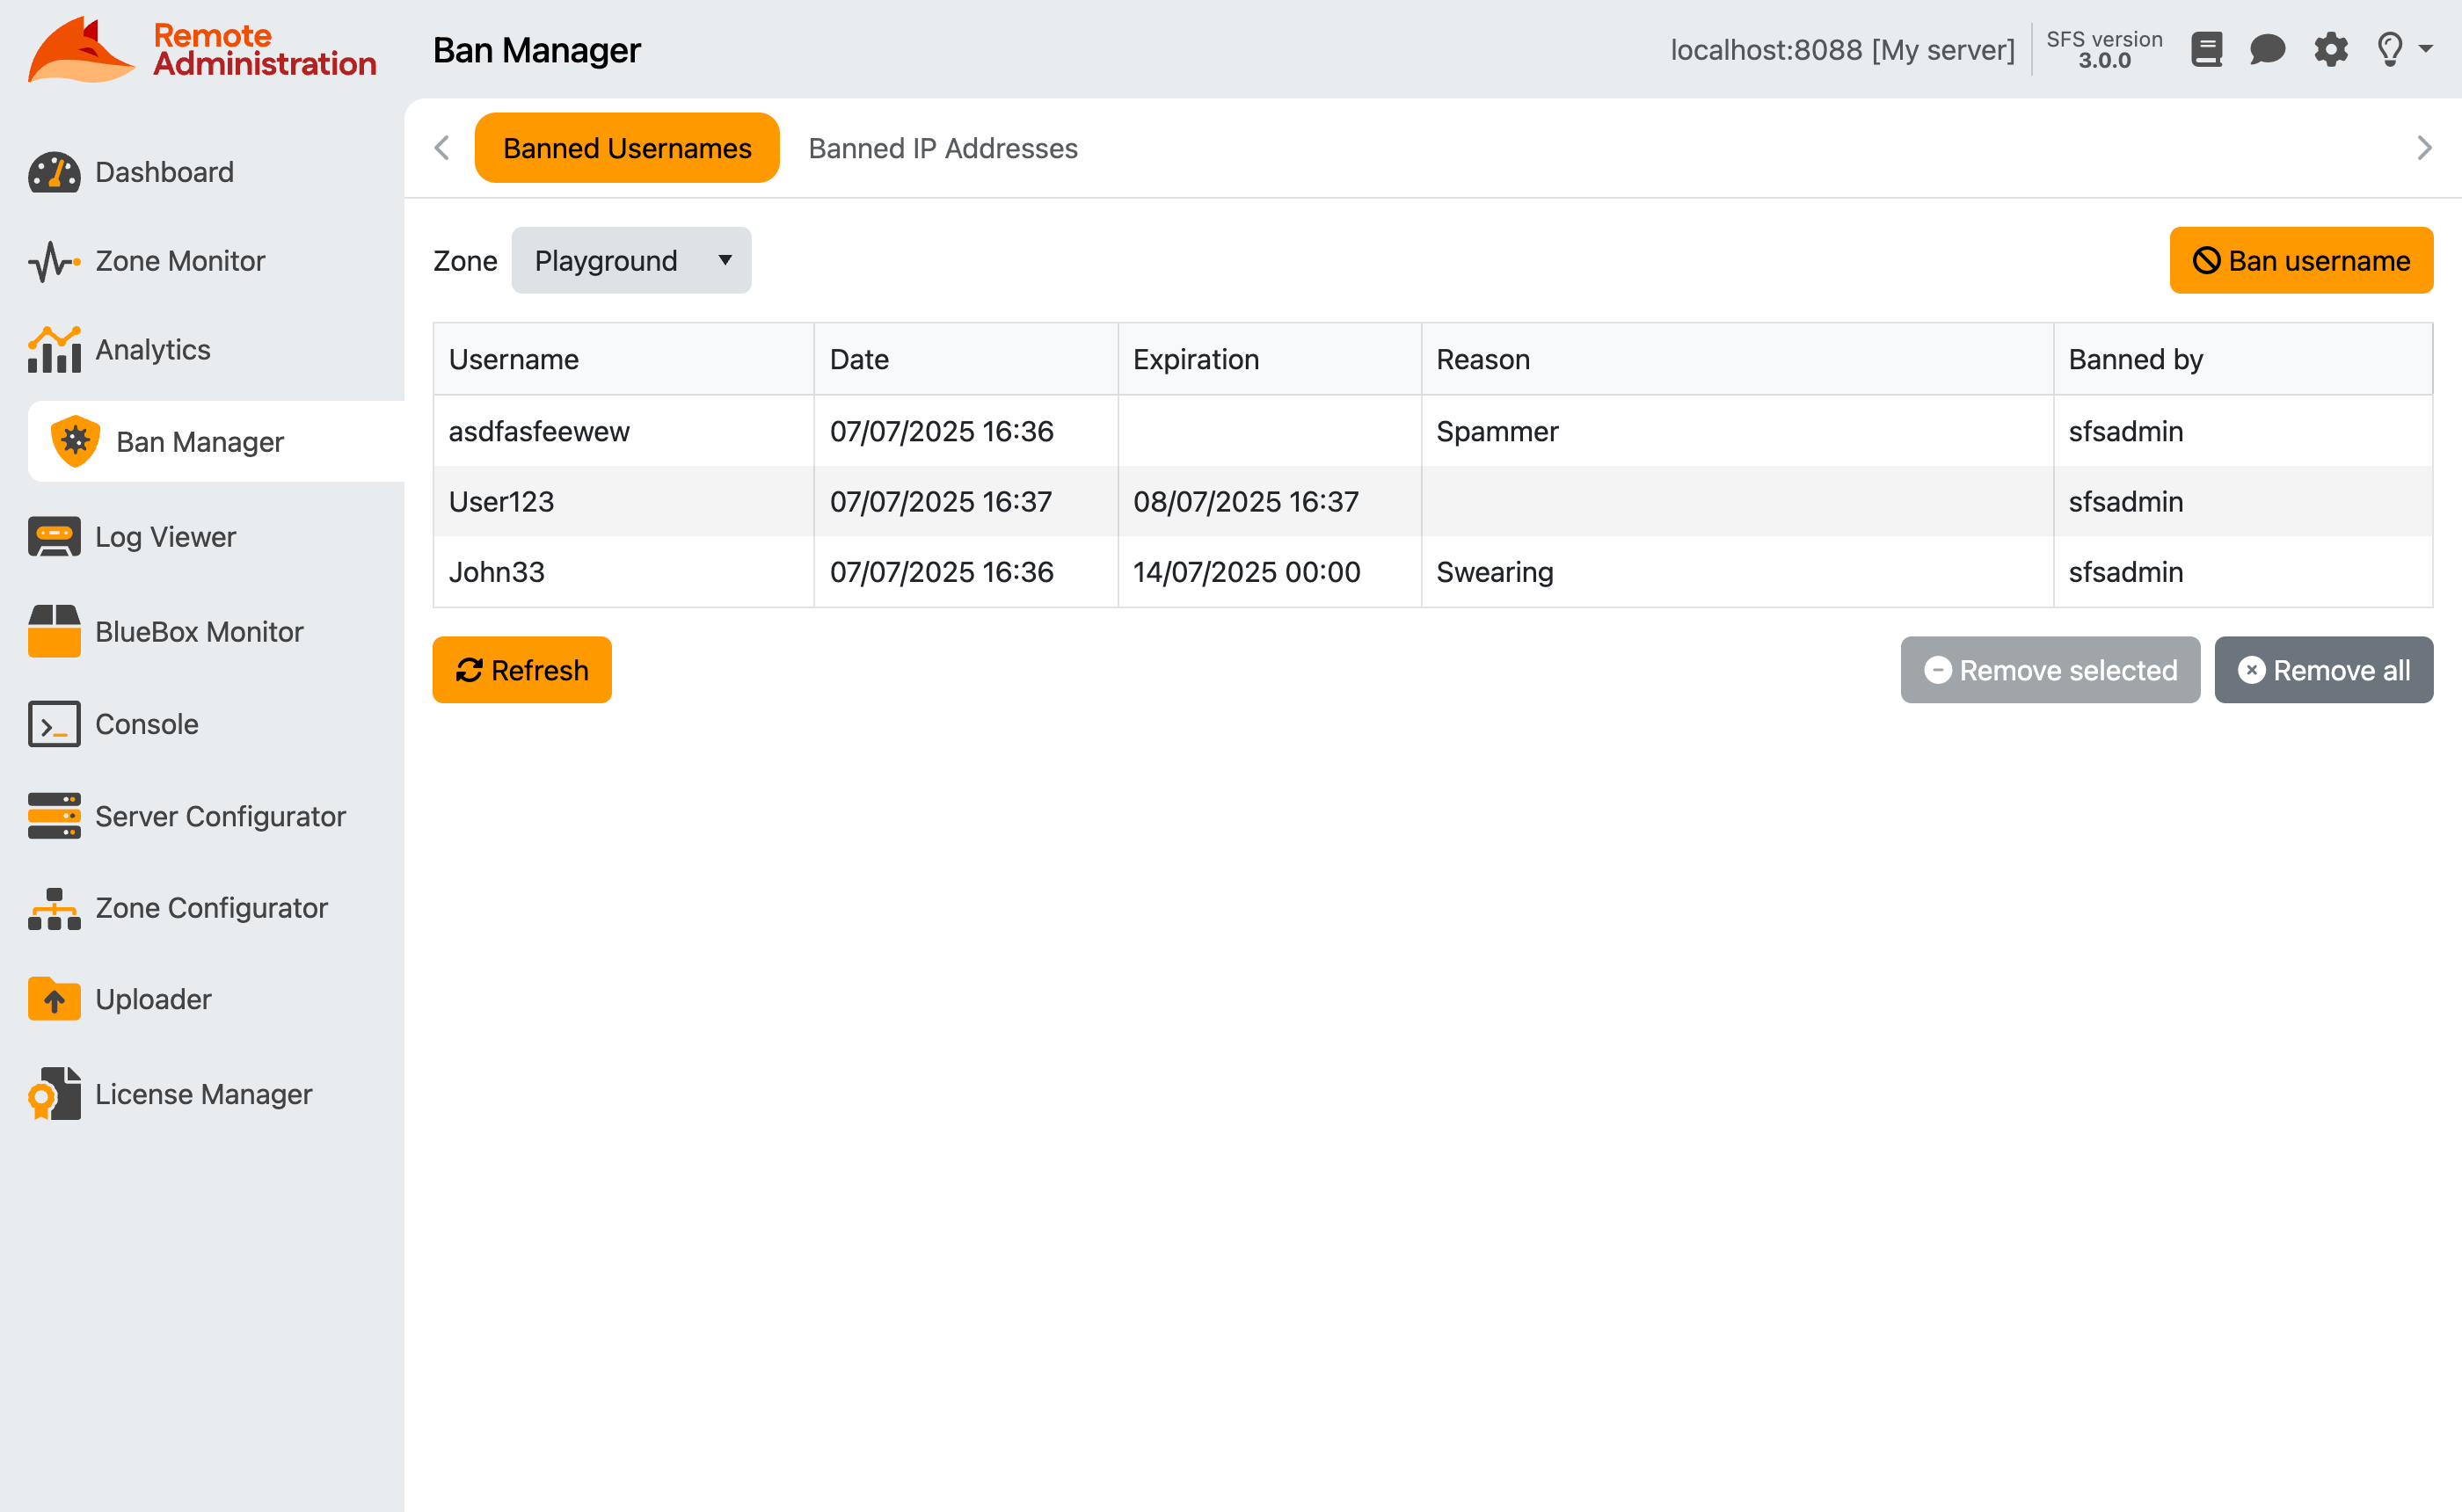Open the Dashboard
The width and height of the screenshot is (2462, 1512).
pyautogui.click(x=163, y=171)
